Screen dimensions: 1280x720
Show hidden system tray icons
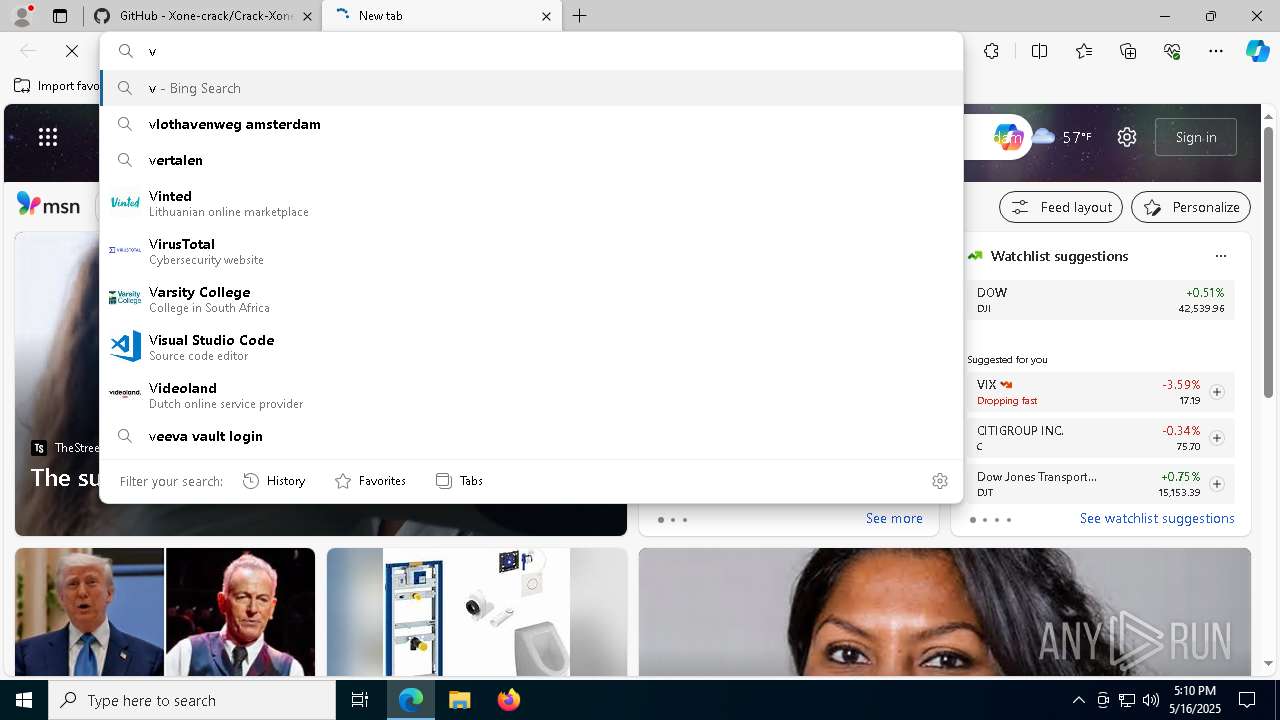pyautogui.click(x=1078, y=700)
